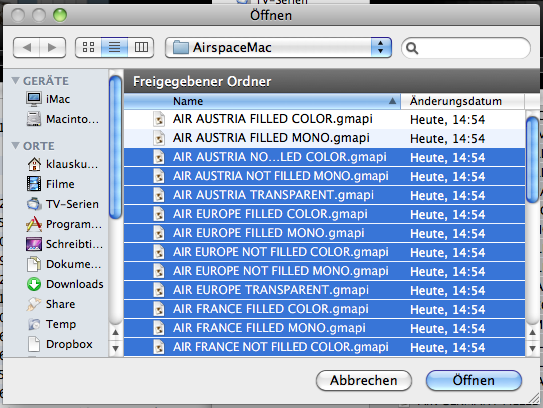Click in the search field

tap(466, 48)
